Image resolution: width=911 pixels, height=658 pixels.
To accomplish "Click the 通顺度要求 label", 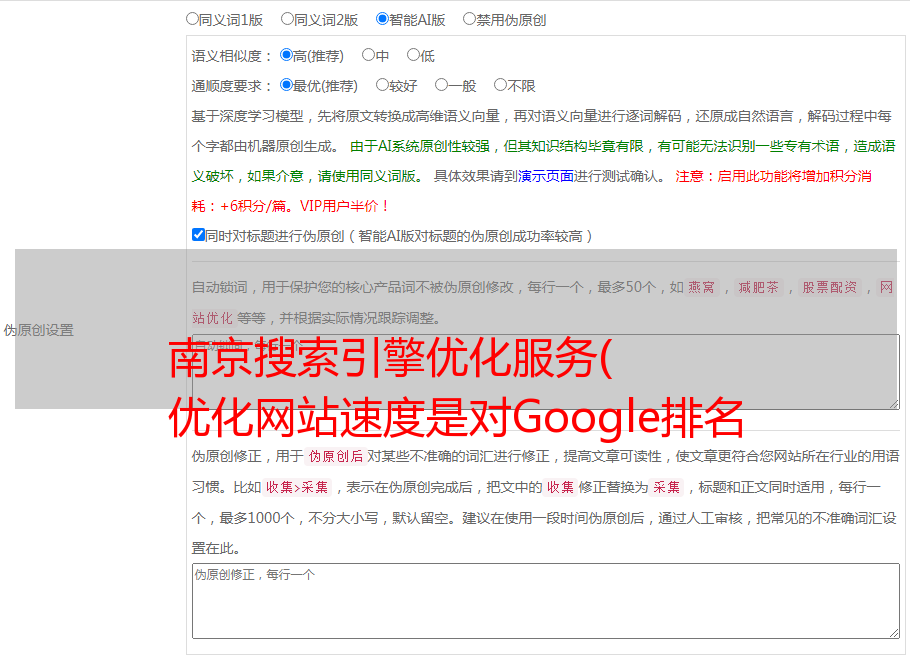I will tap(232, 86).
